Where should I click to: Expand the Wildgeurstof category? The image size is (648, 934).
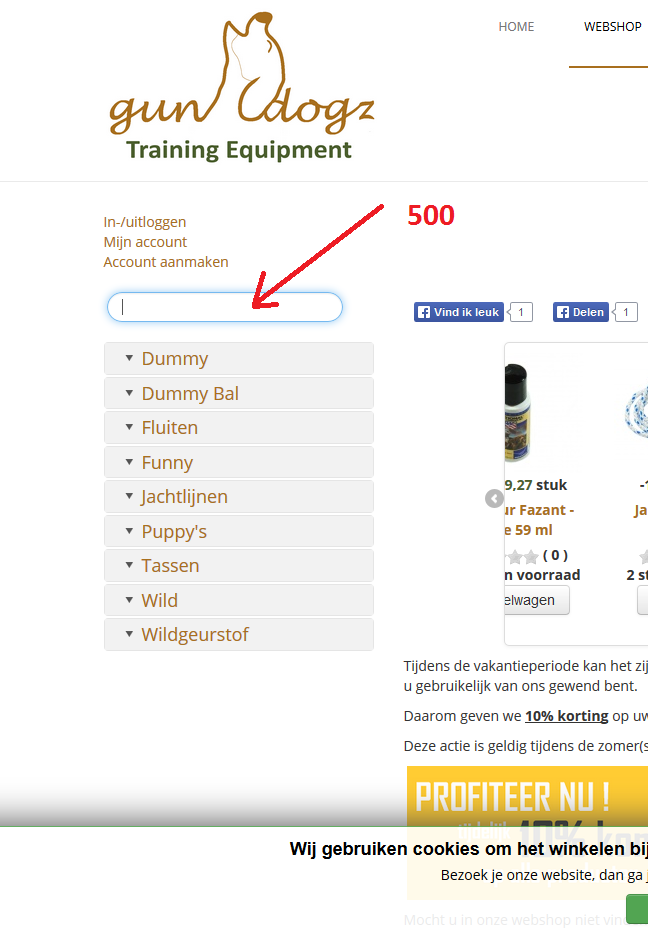tap(239, 634)
